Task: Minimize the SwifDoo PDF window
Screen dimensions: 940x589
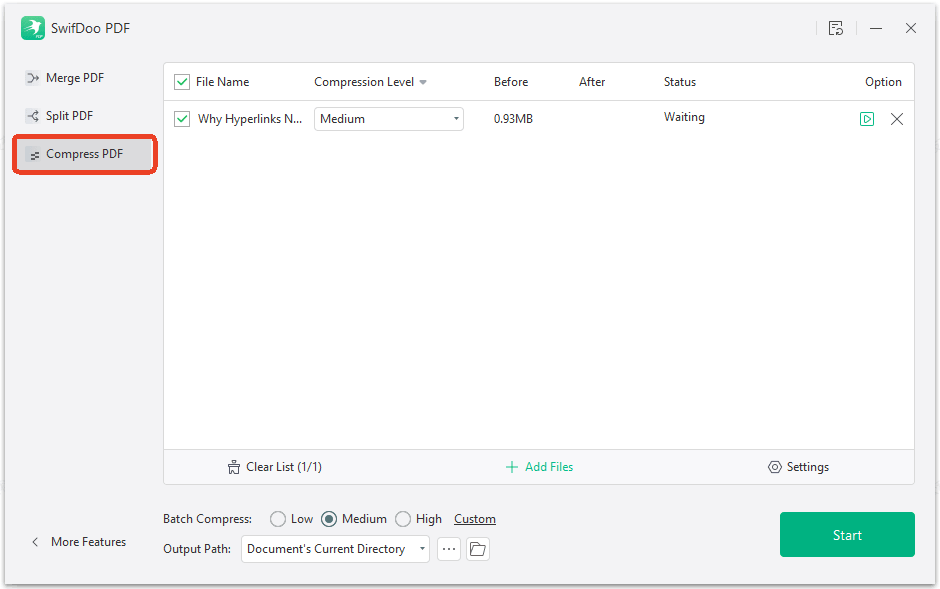Action: (x=876, y=28)
